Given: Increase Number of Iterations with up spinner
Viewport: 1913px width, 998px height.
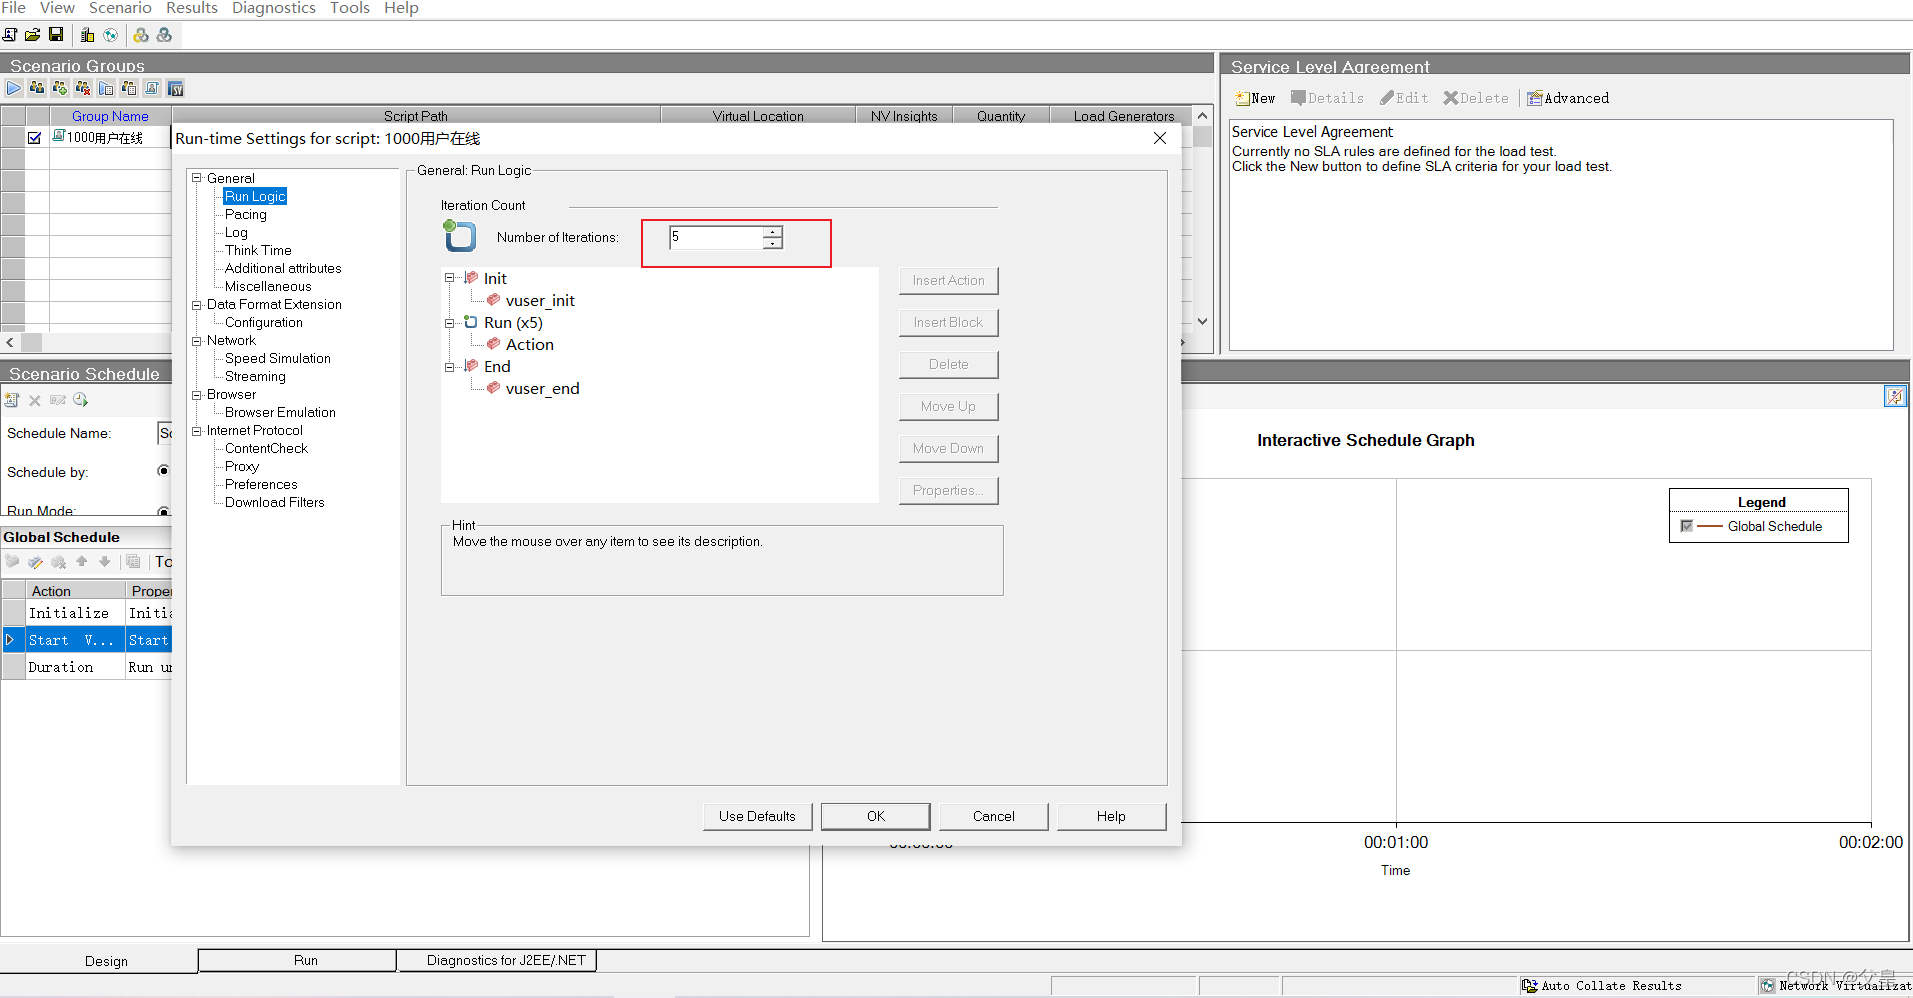Looking at the screenshot, I should click(x=772, y=232).
